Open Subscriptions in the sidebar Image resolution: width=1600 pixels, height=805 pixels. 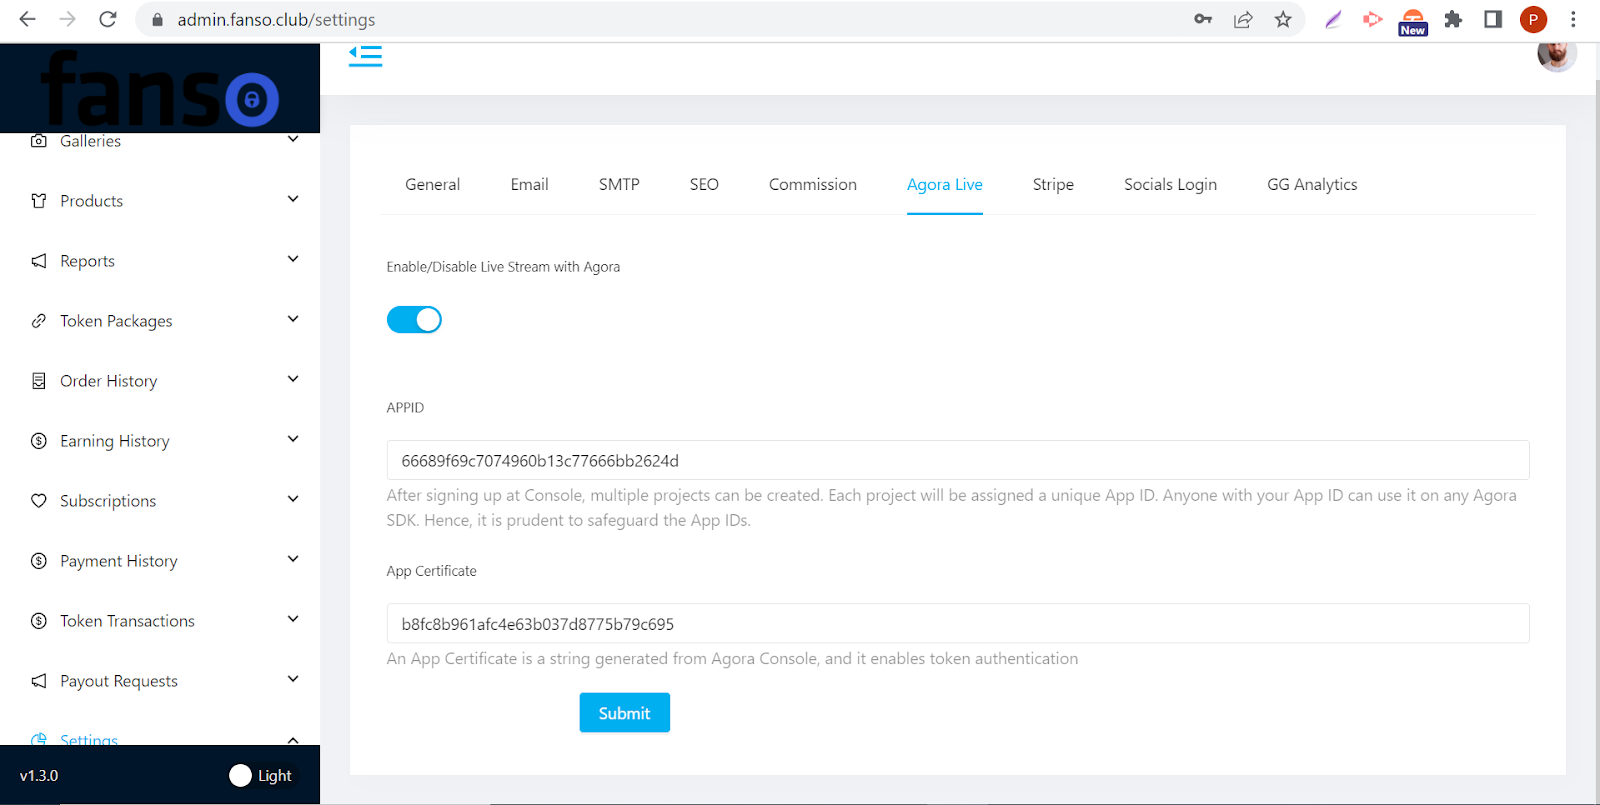point(108,501)
